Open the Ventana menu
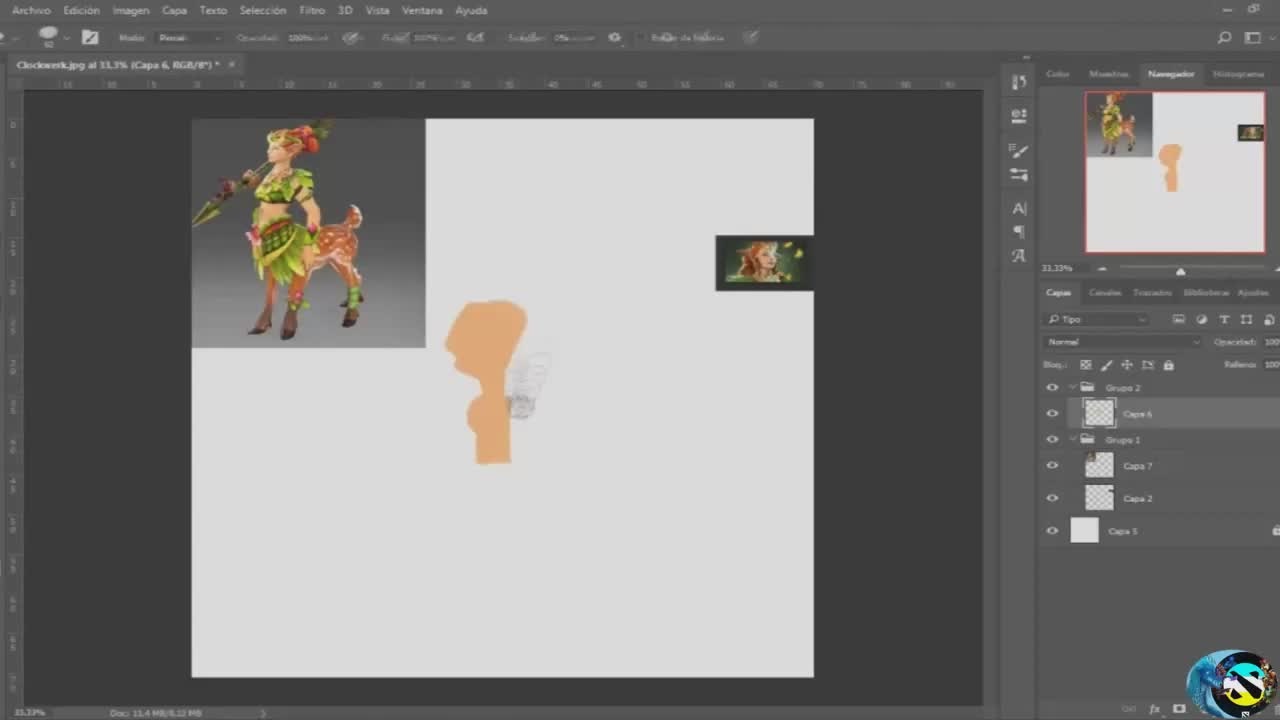 pos(422,10)
